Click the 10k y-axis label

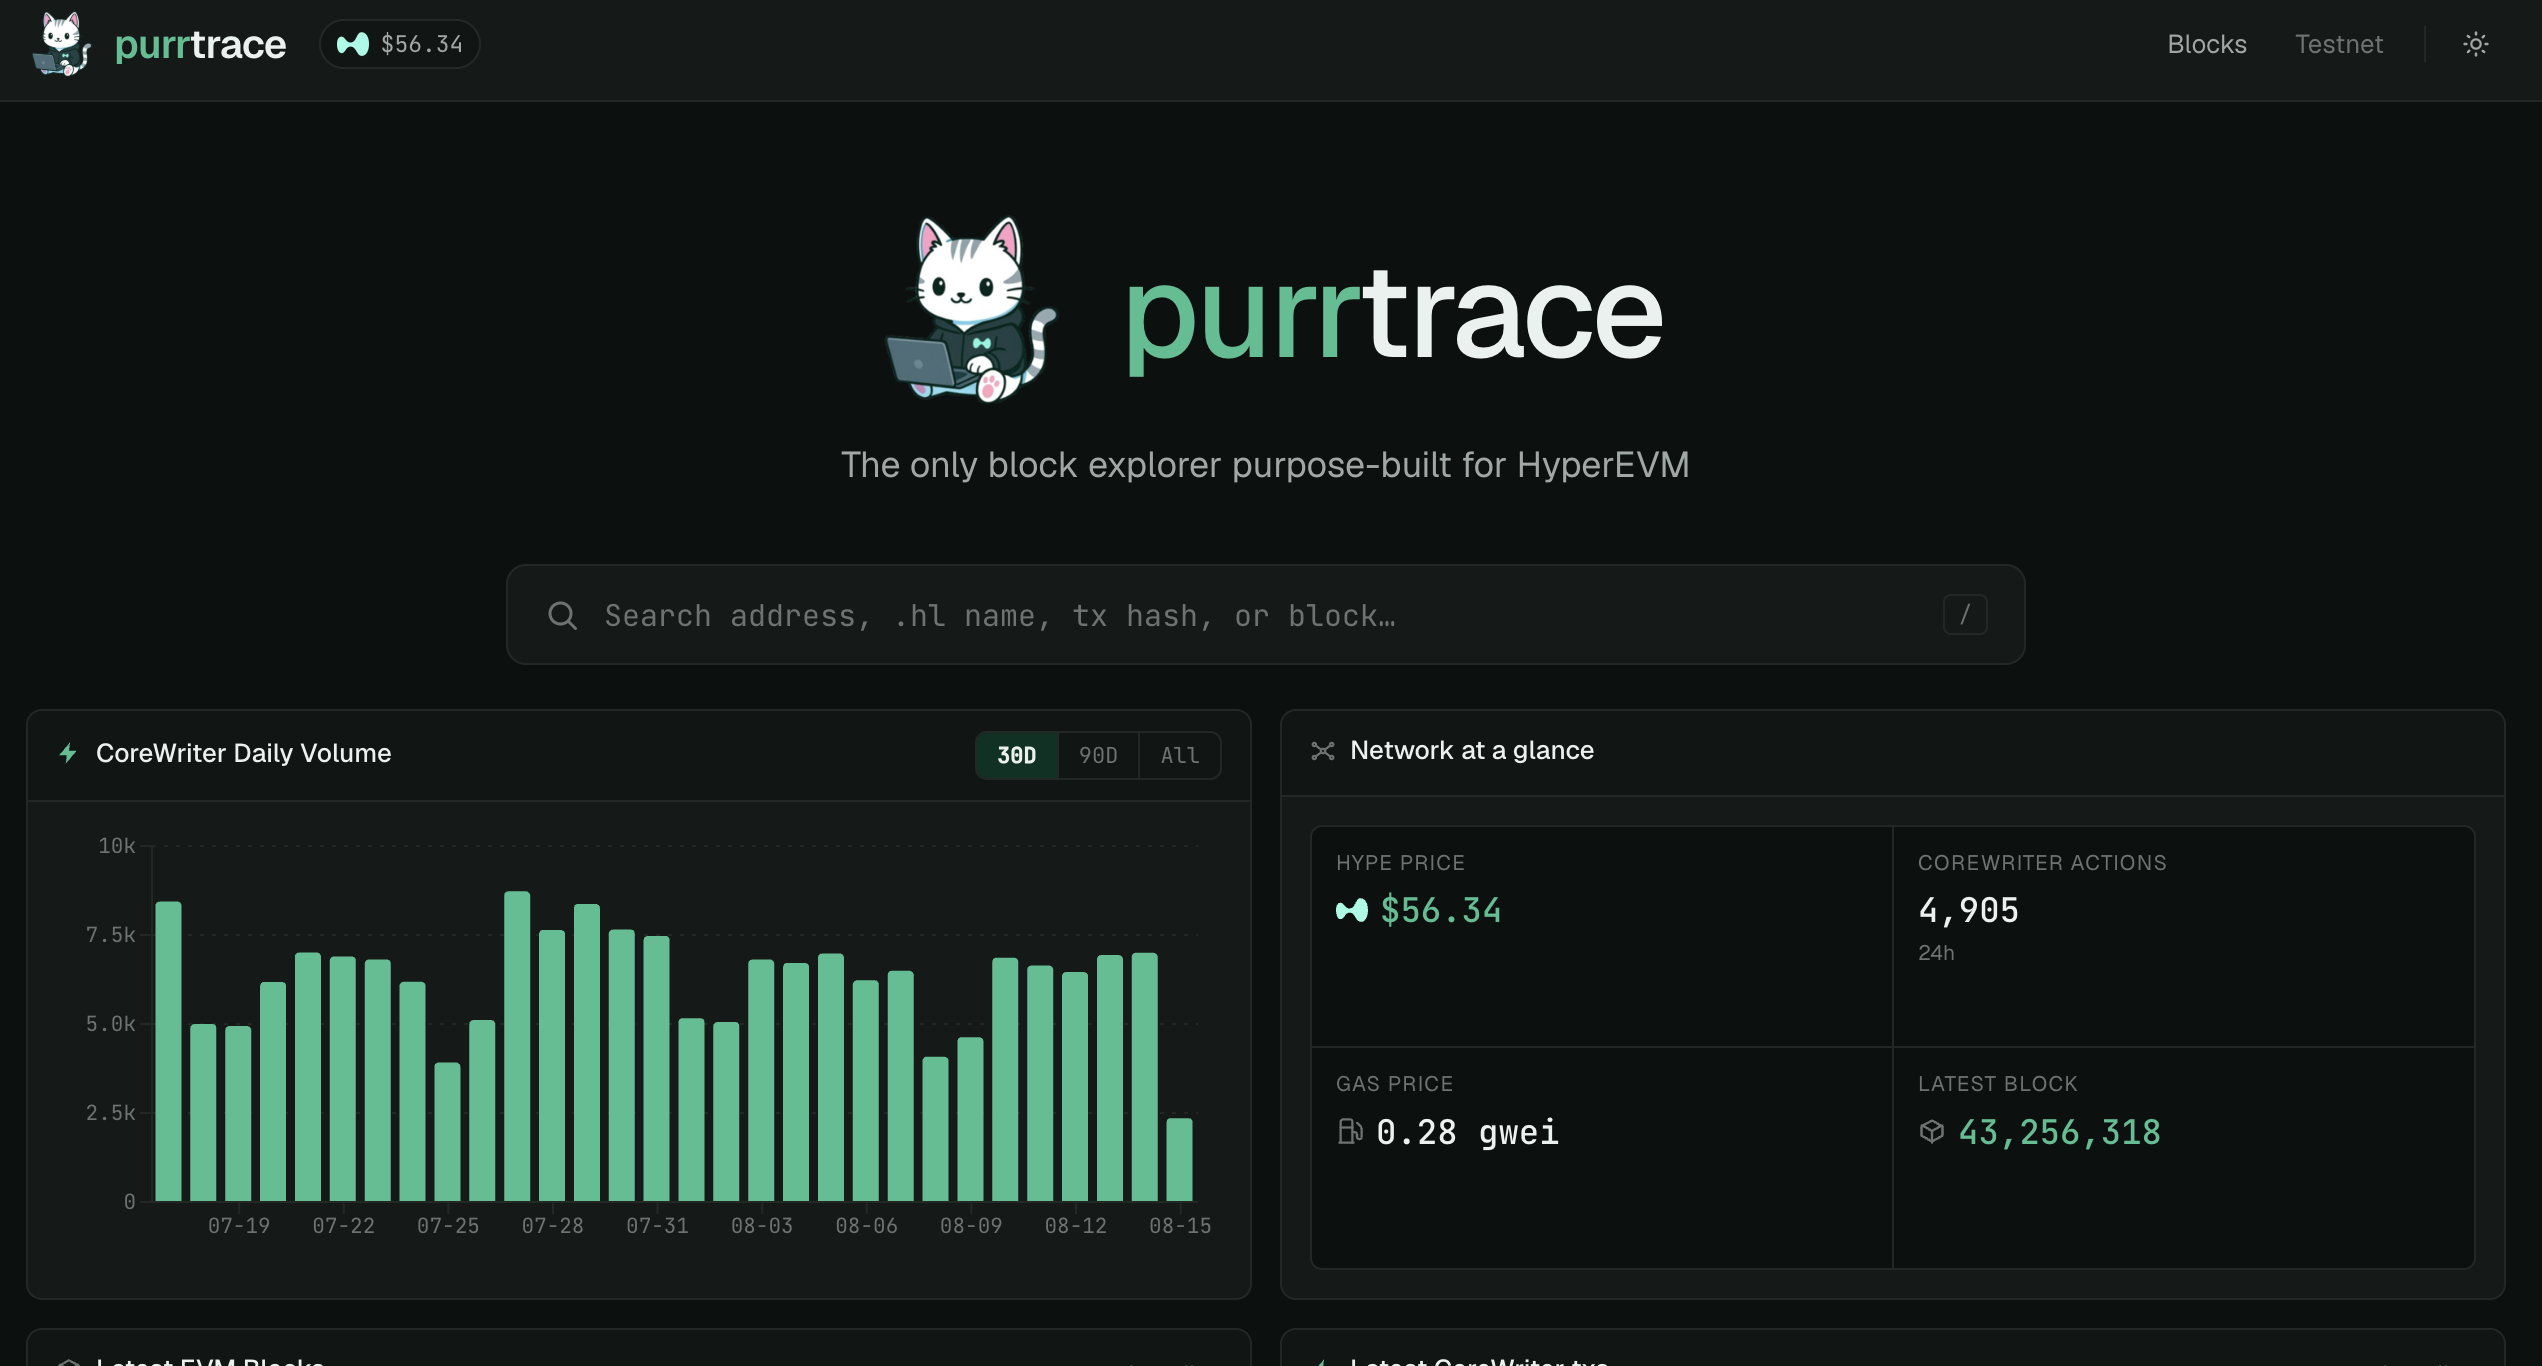tap(116, 846)
